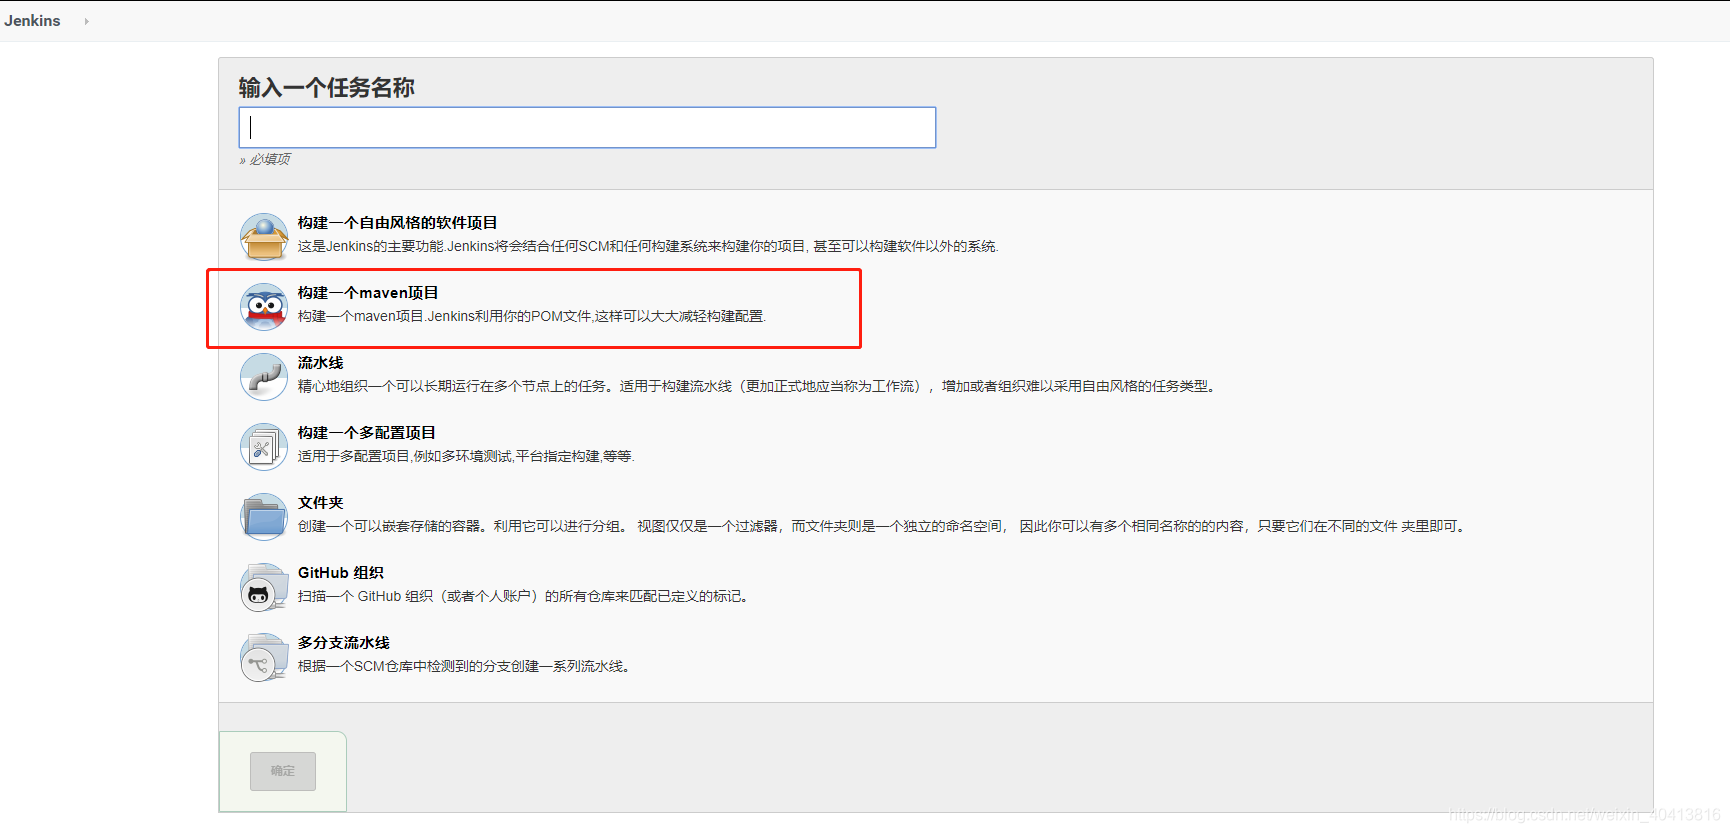Screen dimensions: 1730x833
Task: Select 构建一个自由风格的软件项目 title
Action: coord(397,222)
